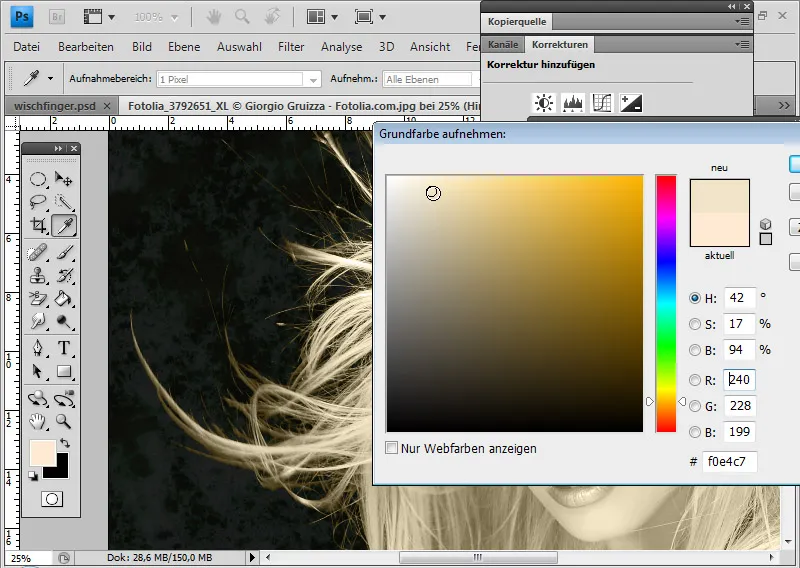800x568 pixels.
Task: Select the Path Selection arrow tool
Action: click(38, 371)
